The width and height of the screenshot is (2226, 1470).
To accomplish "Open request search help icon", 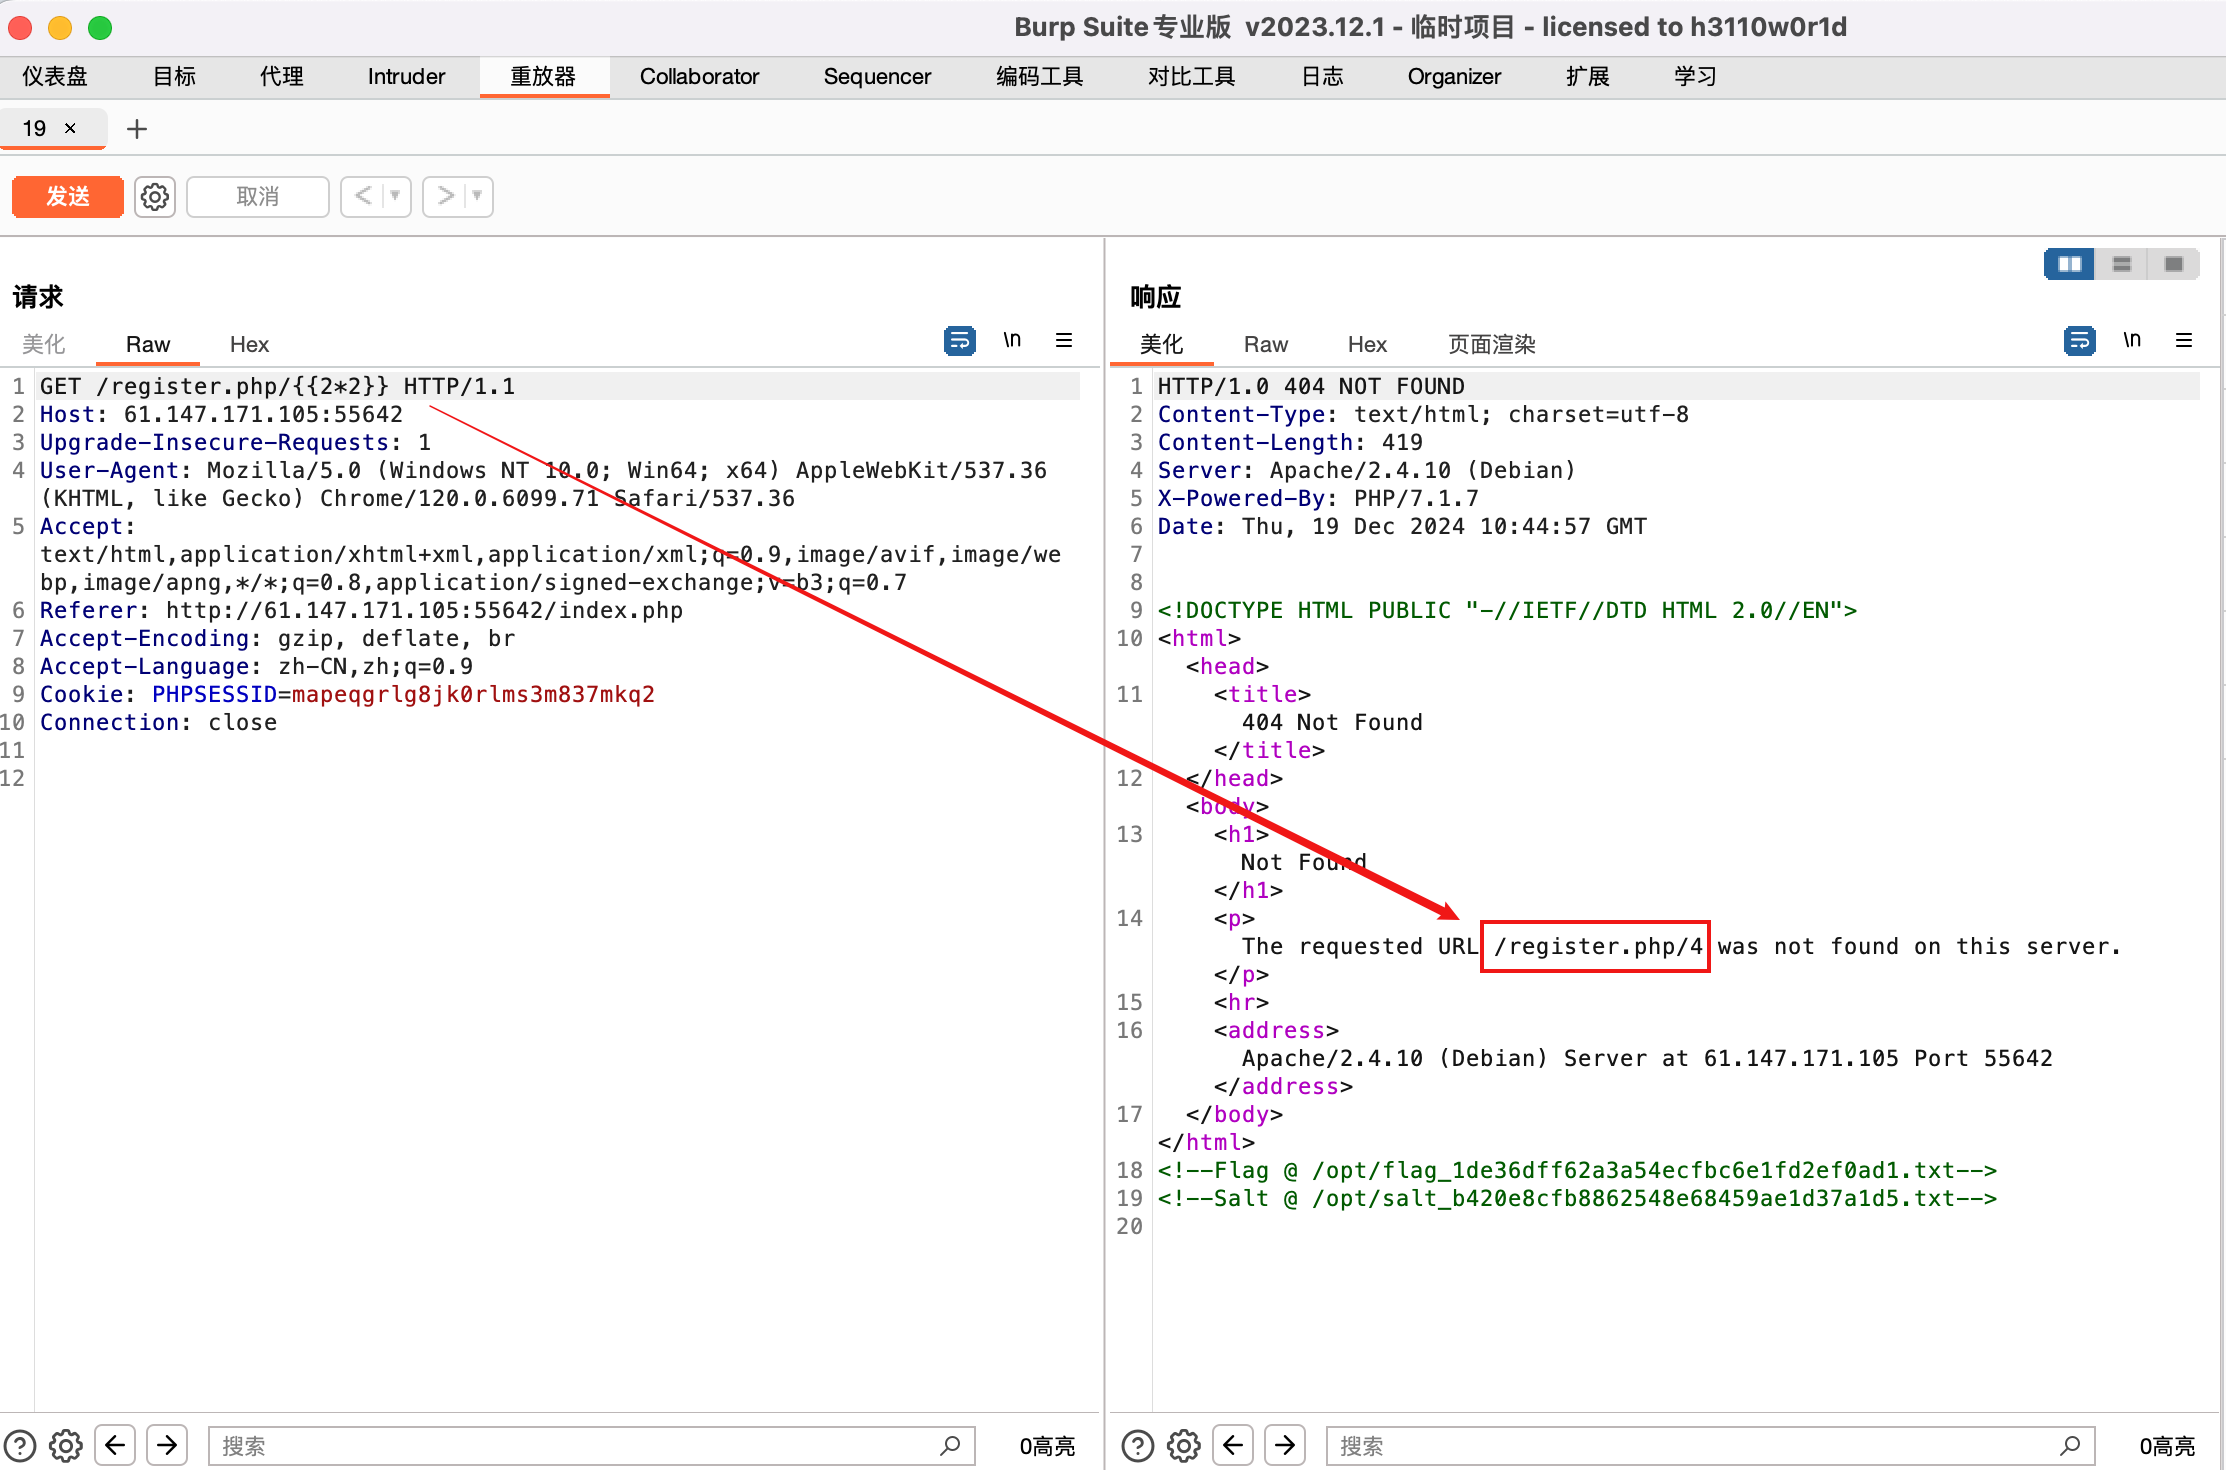I will pos(20,1445).
